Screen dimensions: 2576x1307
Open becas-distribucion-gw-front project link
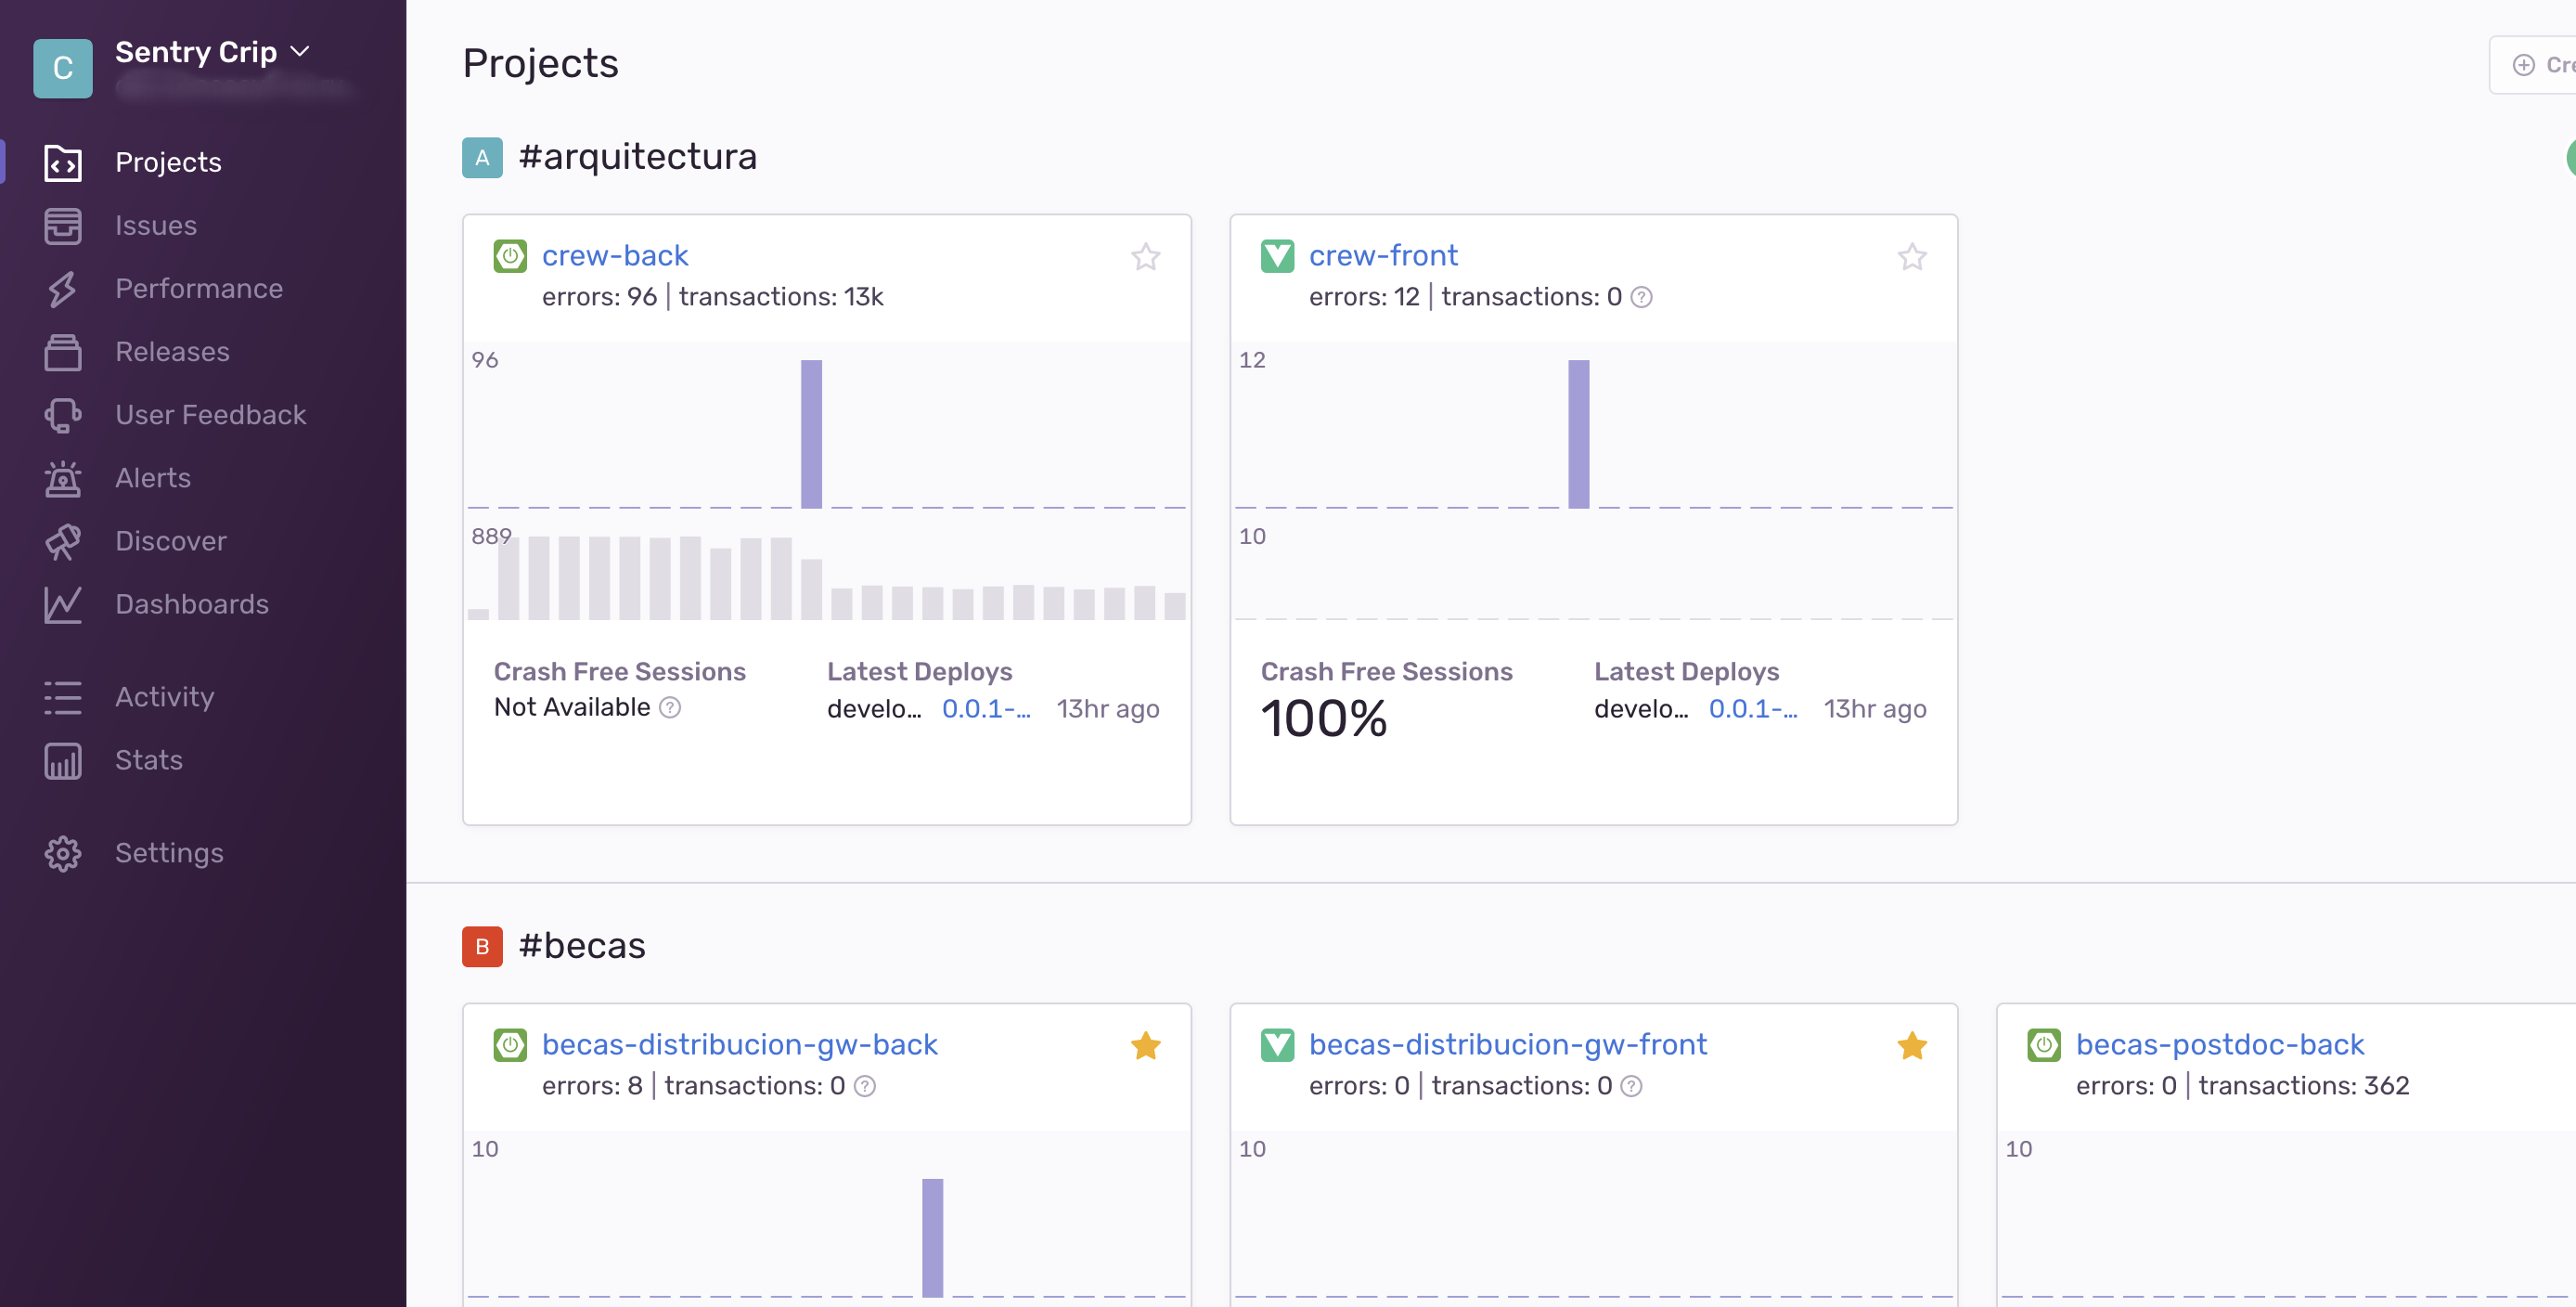pyautogui.click(x=1507, y=1044)
